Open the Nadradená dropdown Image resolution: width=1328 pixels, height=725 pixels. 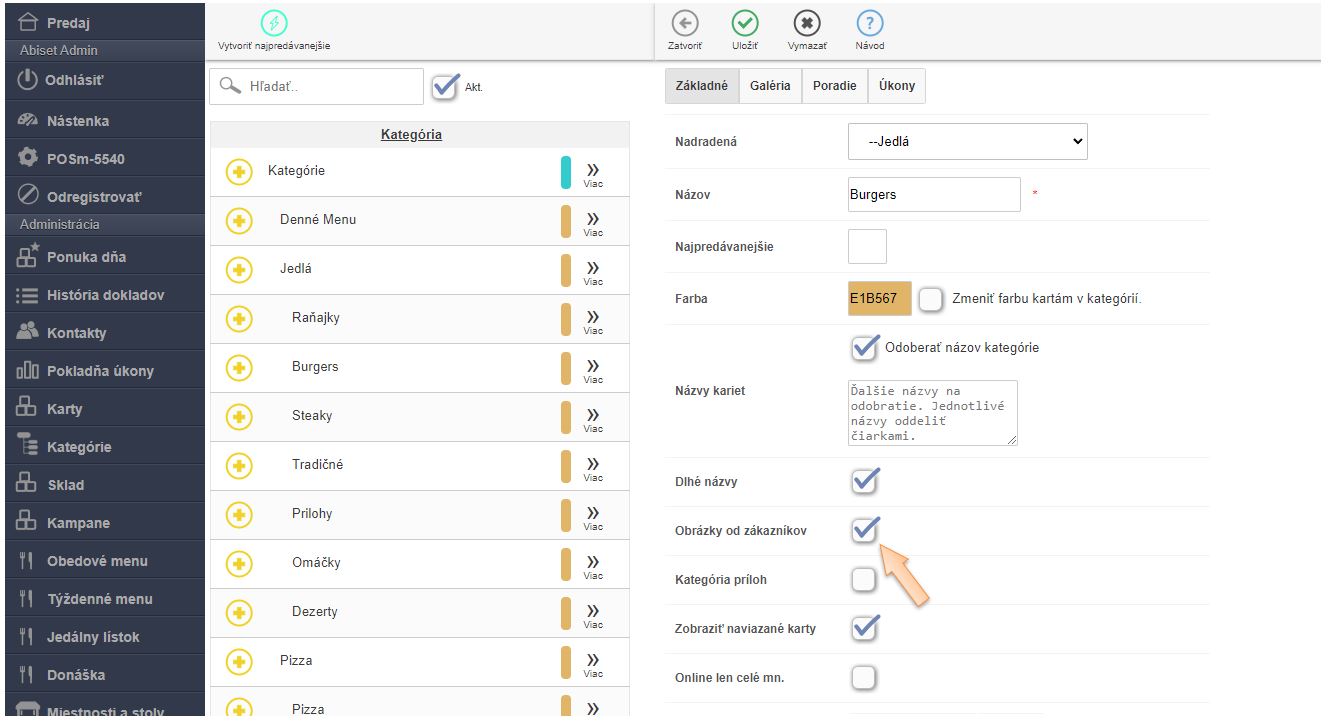(967, 142)
